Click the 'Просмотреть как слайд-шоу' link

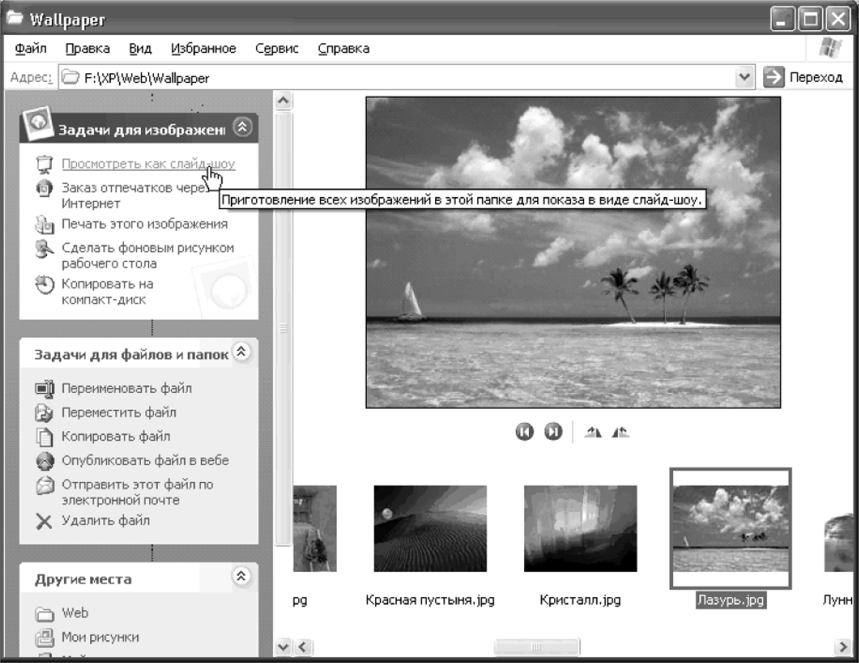pyautogui.click(x=148, y=164)
